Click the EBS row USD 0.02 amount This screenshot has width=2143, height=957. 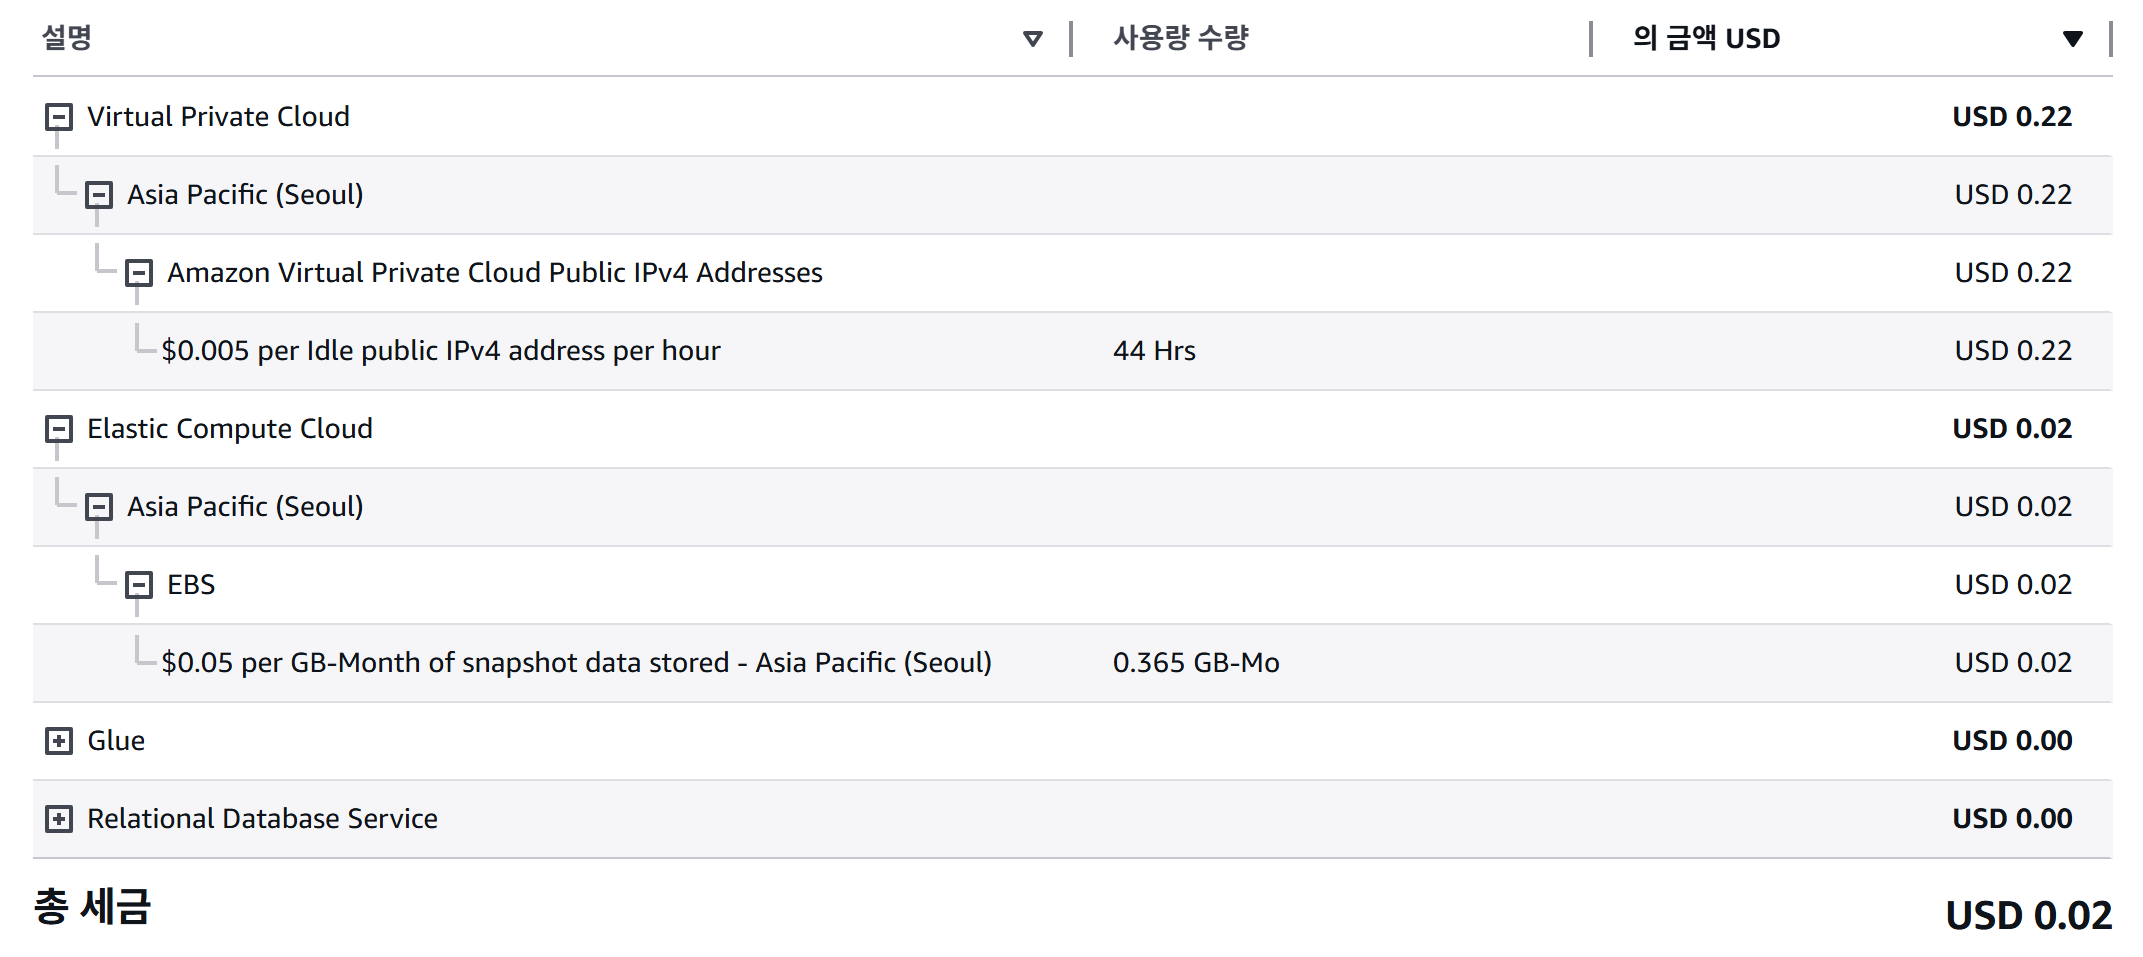tap(2013, 585)
